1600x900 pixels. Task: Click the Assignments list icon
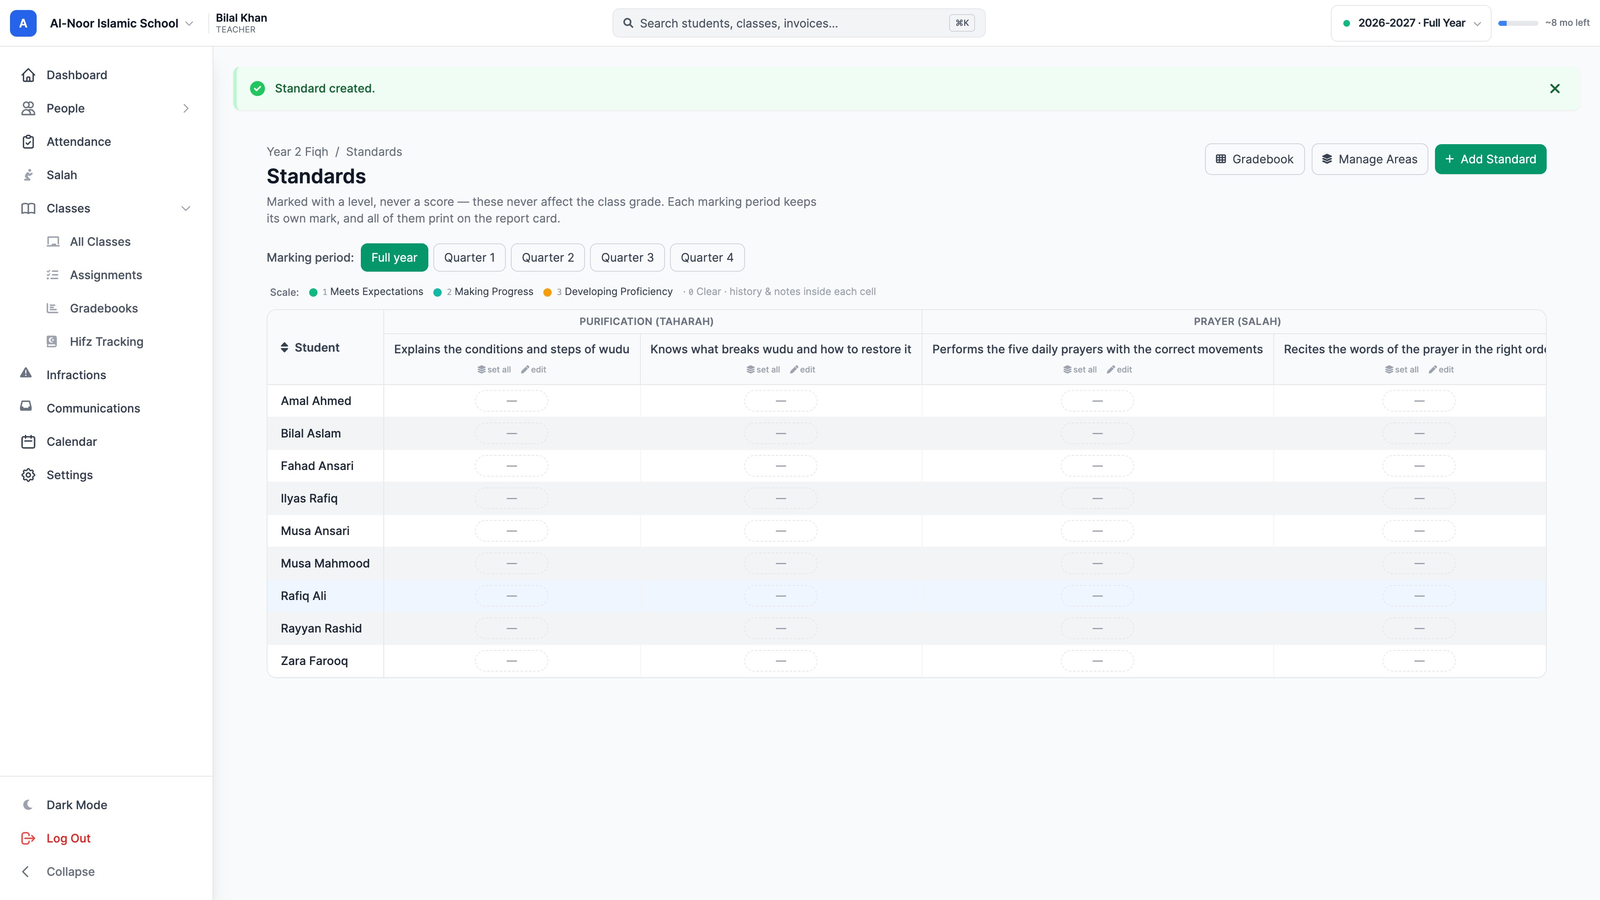point(52,275)
